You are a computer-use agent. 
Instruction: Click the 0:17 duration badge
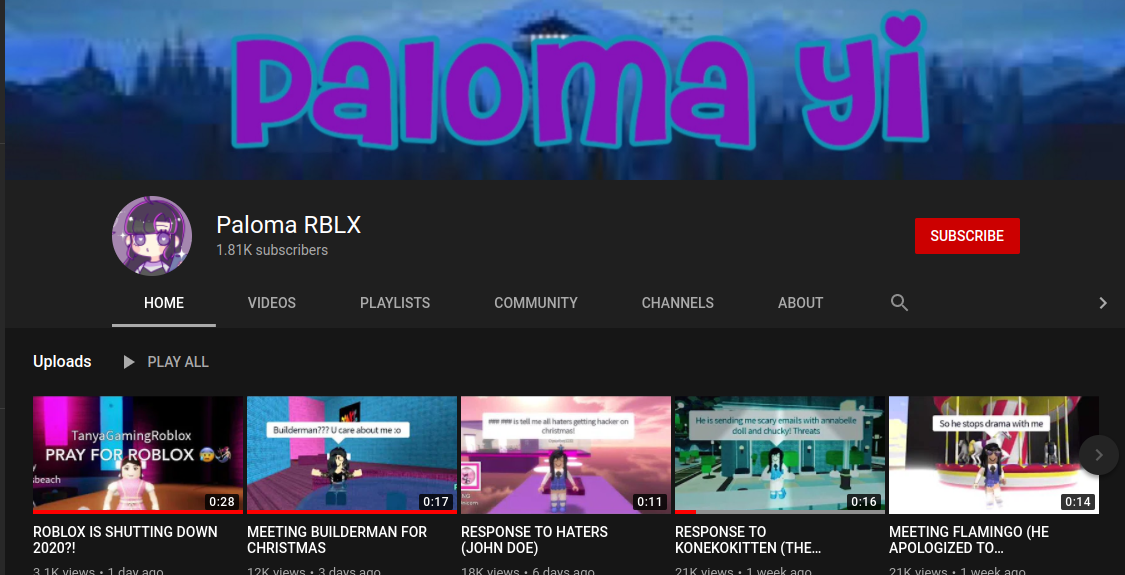pyautogui.click(x=436, y=502)
